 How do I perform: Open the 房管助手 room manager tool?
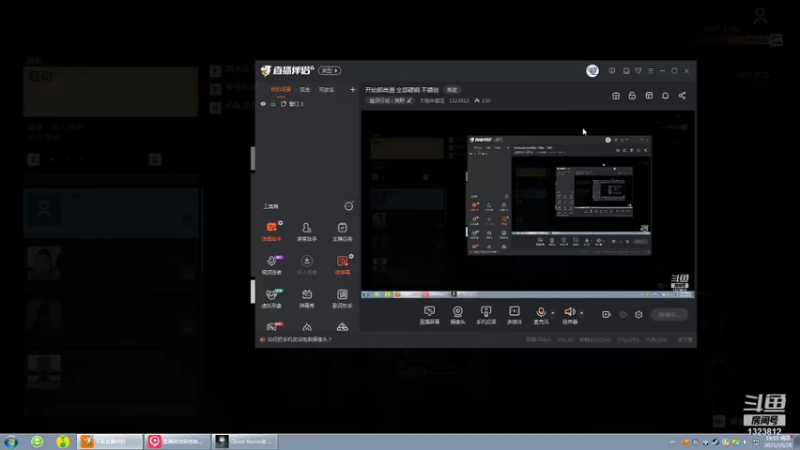(307, 231)
